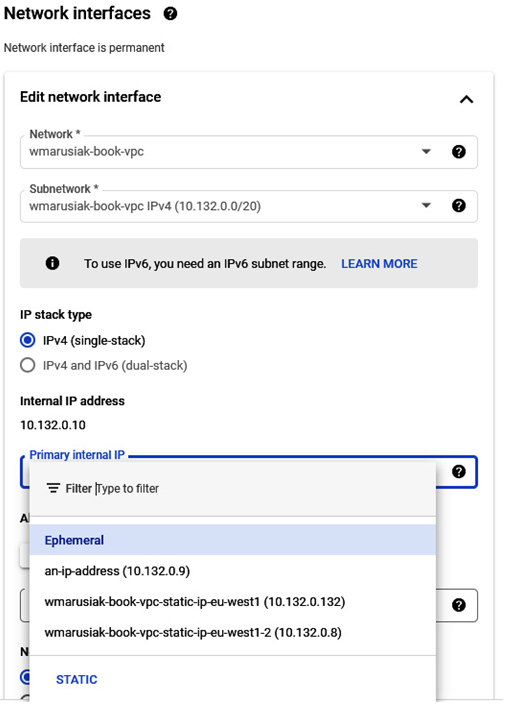Click the STATIC button
Viewport: 505px width, 710px height.
coord(77,679)
